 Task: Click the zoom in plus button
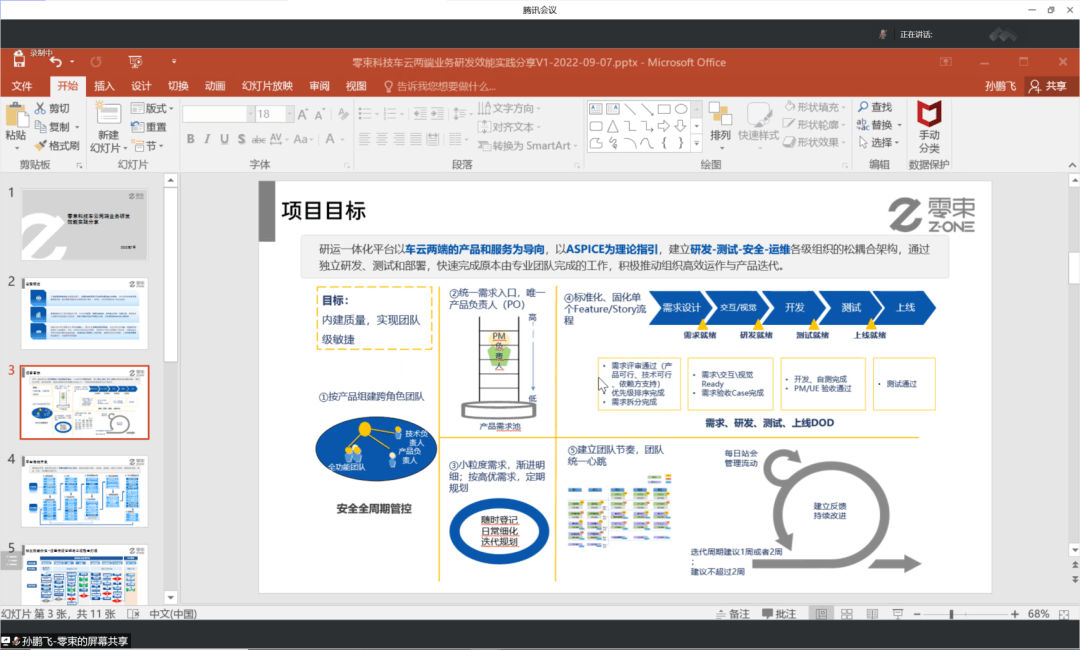(x=1015, y=614)
